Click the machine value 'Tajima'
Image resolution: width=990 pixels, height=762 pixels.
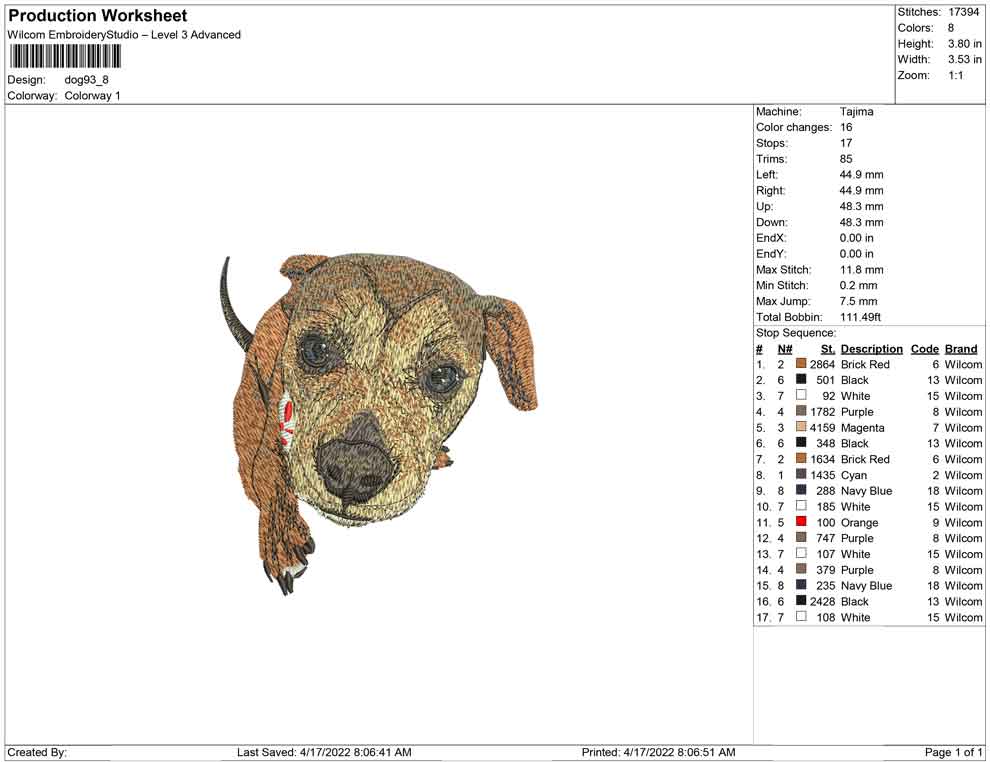click(856, 112)
